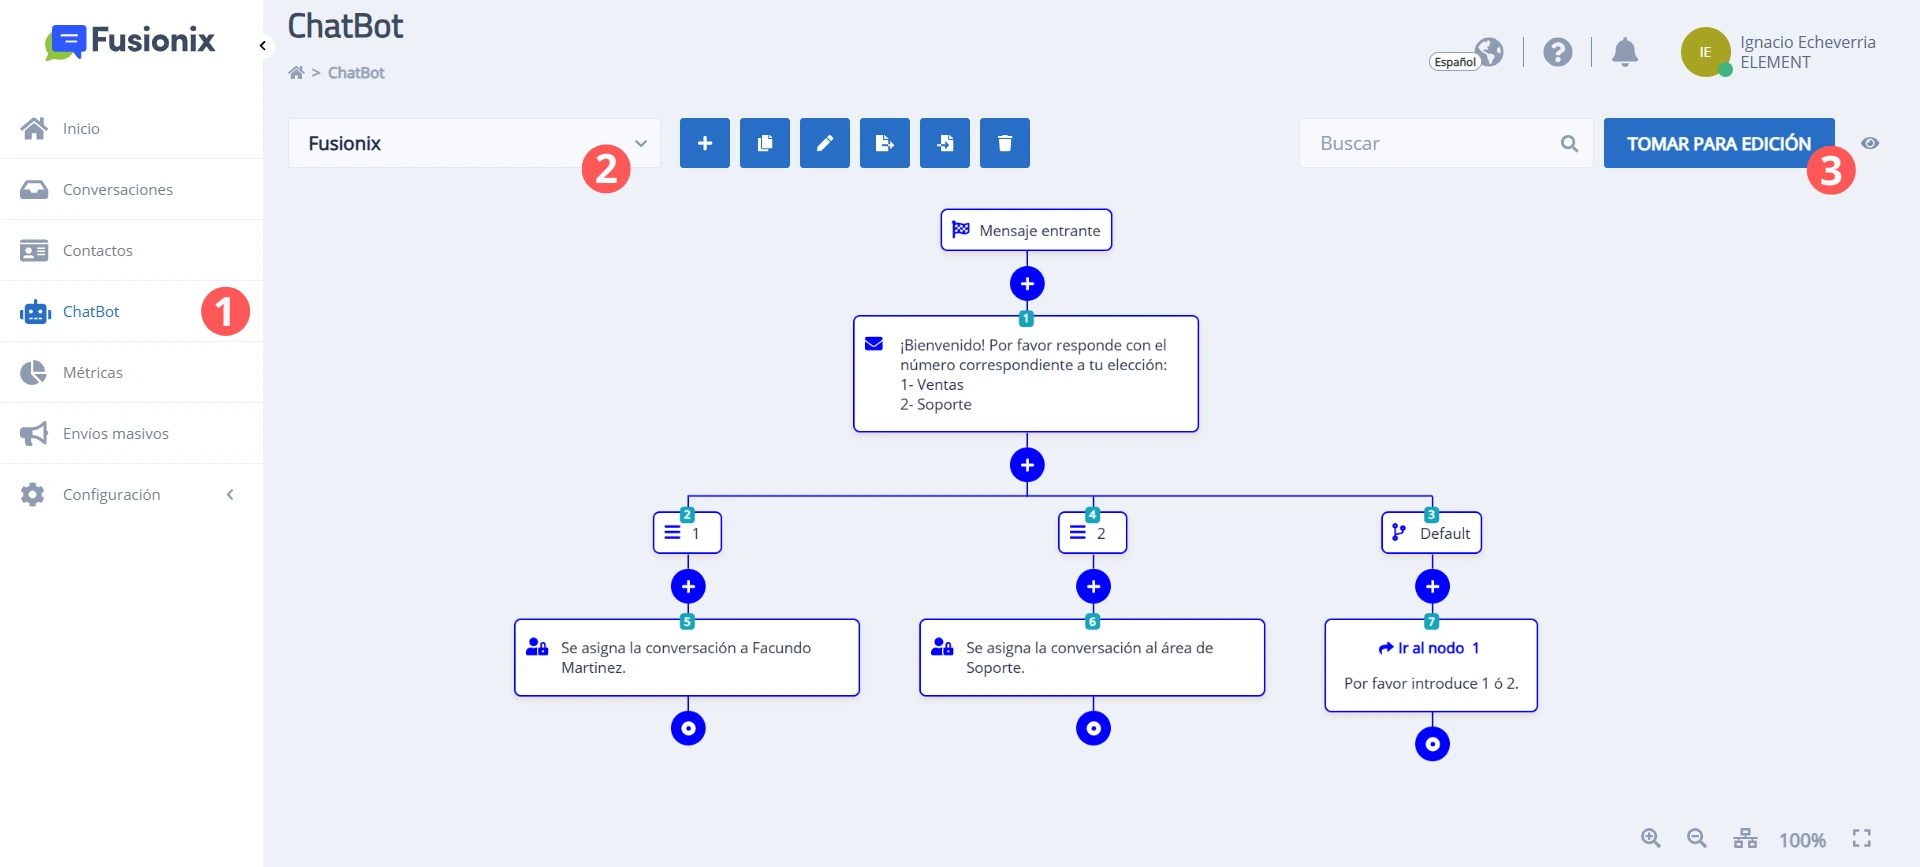Select the Facundo Martinez assignment node
This screenshot has height=867, width=1920.
(687, 657)
